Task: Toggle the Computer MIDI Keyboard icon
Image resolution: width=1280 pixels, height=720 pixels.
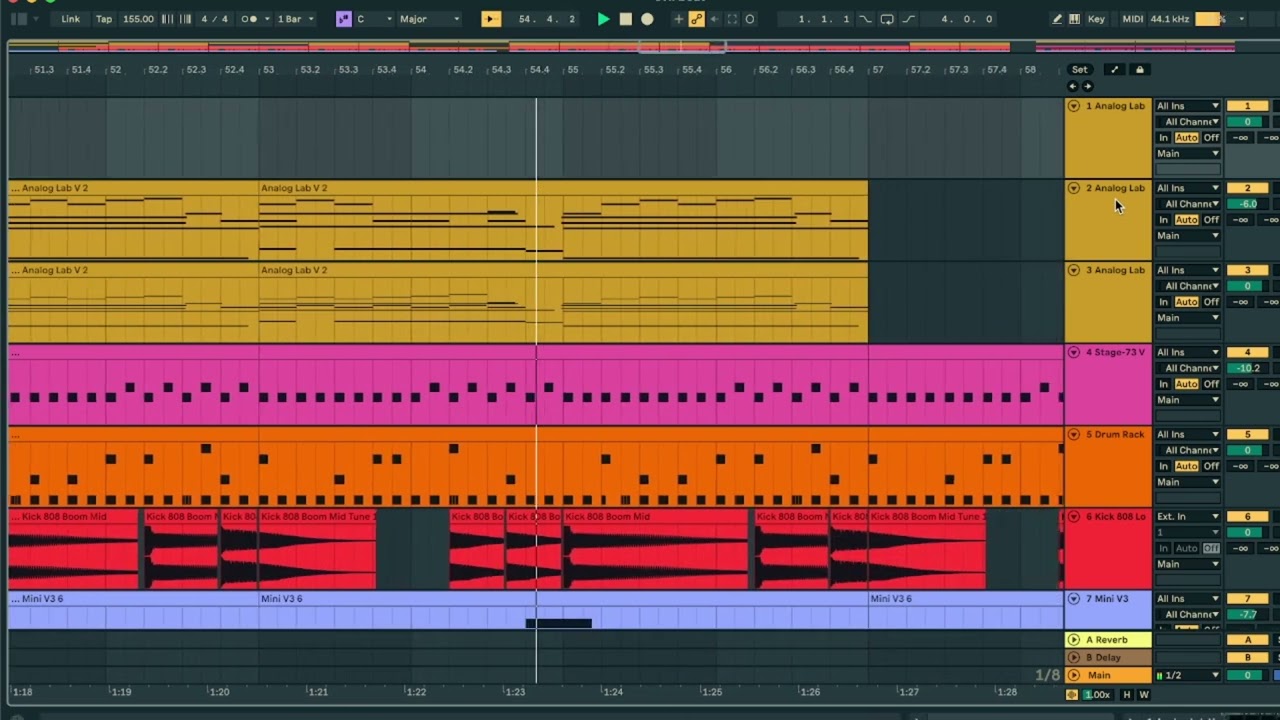Action: coord(1074,19)
